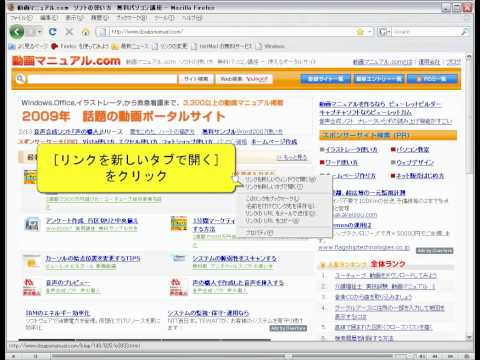Click the よく見るページ bookmark toolbar item
The width and height of the screenshot is (480, 360).
[x=28, y=46]
